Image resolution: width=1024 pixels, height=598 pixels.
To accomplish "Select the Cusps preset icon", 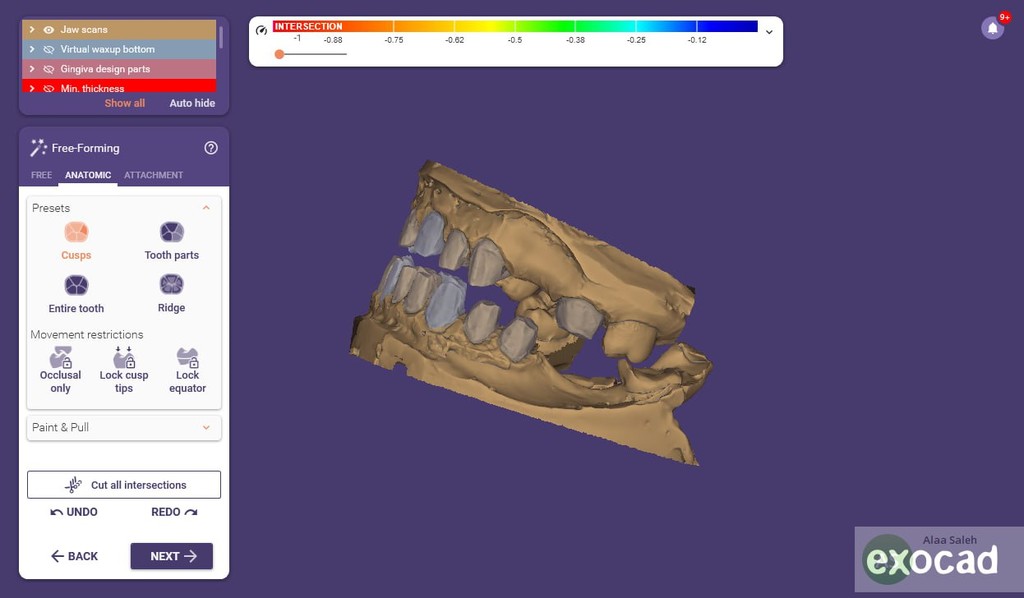I will [x=76, y=232].
